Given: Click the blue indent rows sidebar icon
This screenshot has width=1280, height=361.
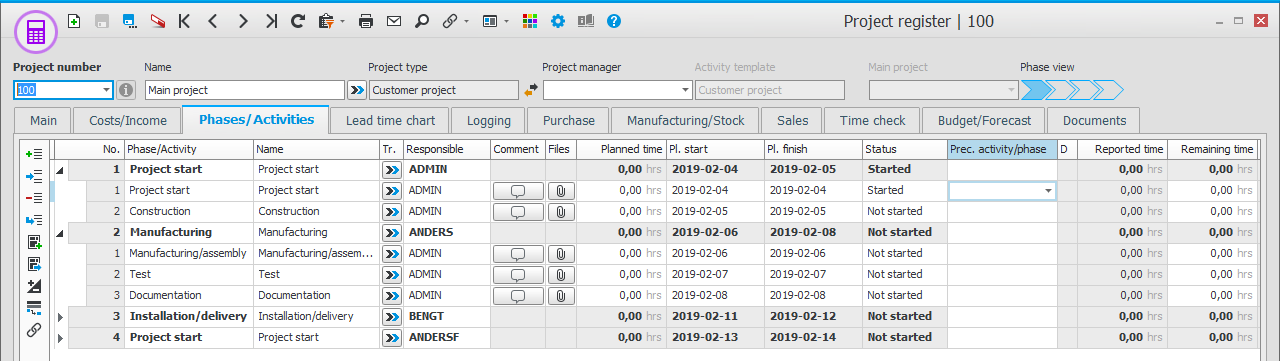Looking at the screenshot, I should click(34, 220).
